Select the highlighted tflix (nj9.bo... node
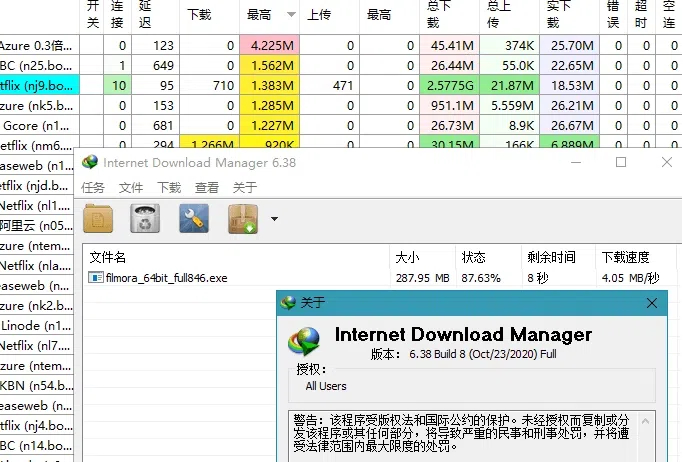Screen dimensions: 683x463 tap(39, 85)
